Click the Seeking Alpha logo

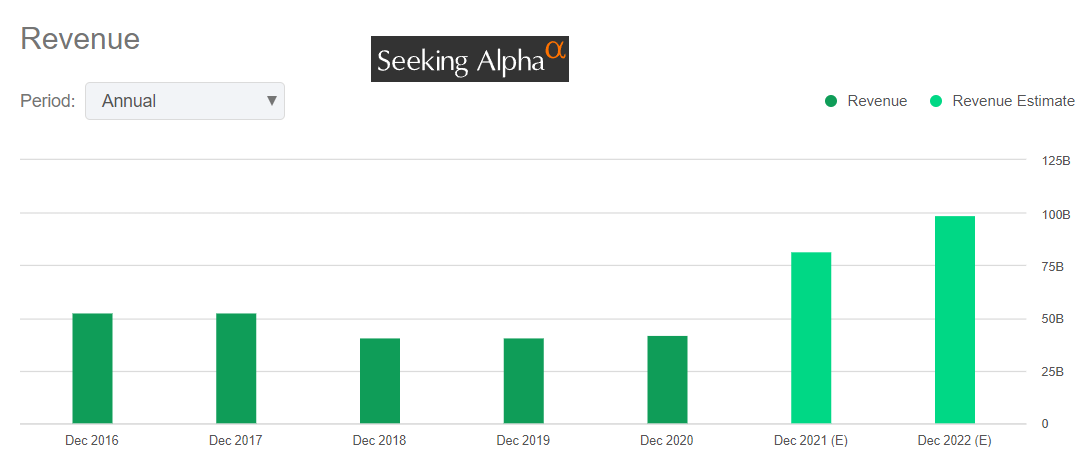pos(469,60)
